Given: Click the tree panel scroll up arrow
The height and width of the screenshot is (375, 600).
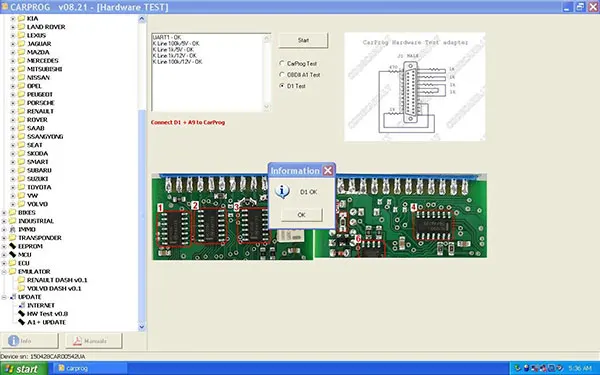Looking at the screenshot, I should click(142, 19).
